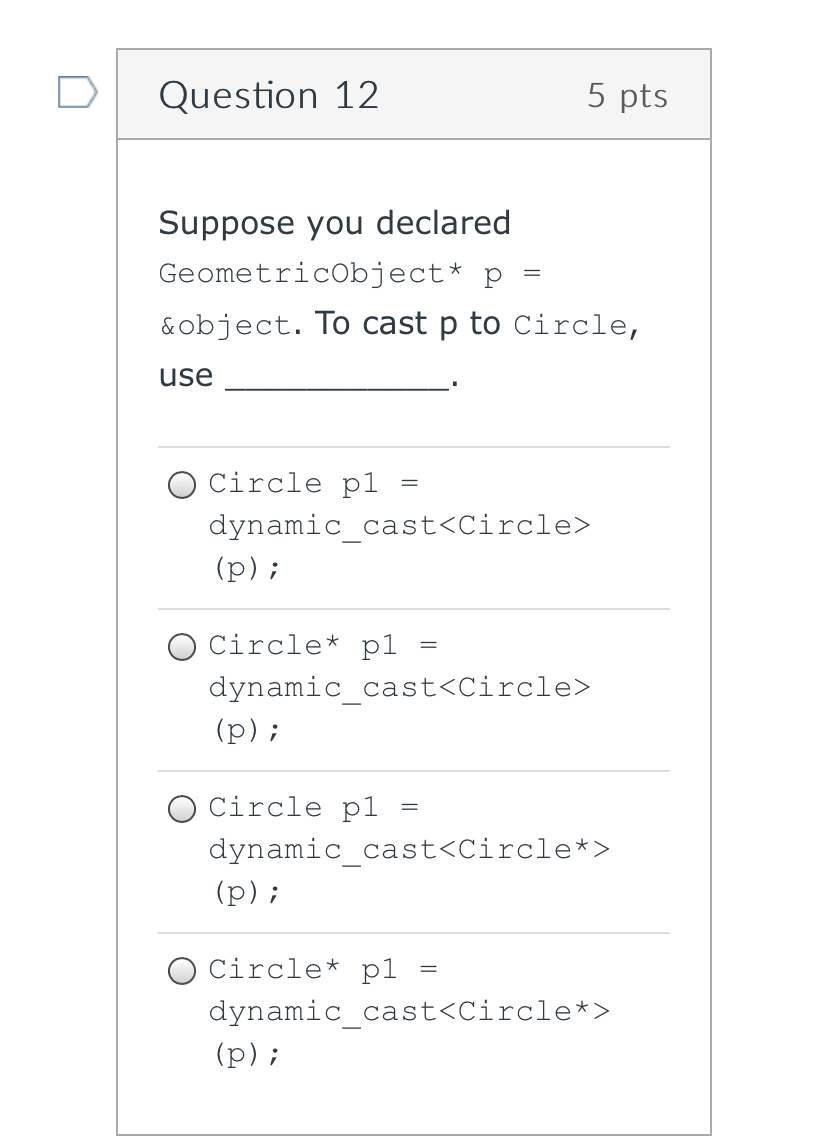
Task: Choose radio for "Circle p1 = dynamic_cast<Circle*>(p);"
Action: (x=182, y=809)
